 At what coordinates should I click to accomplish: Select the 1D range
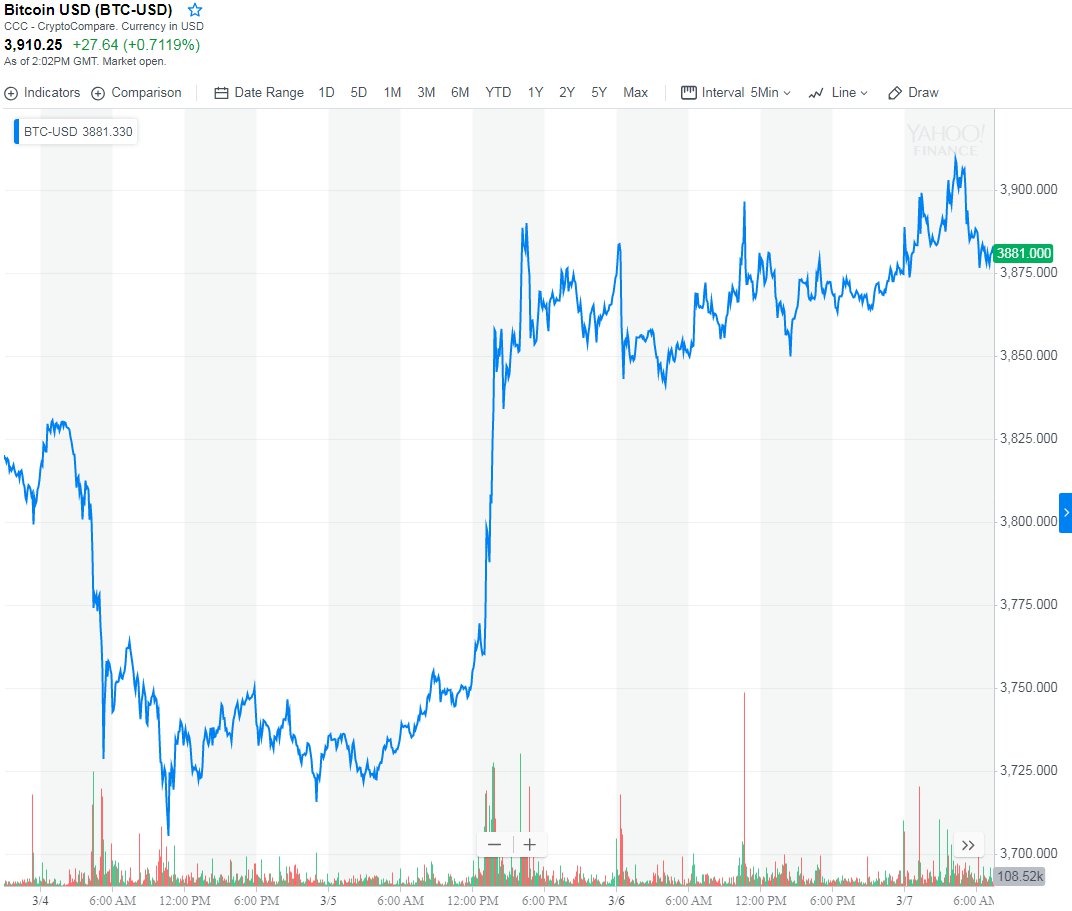point(326,93)
